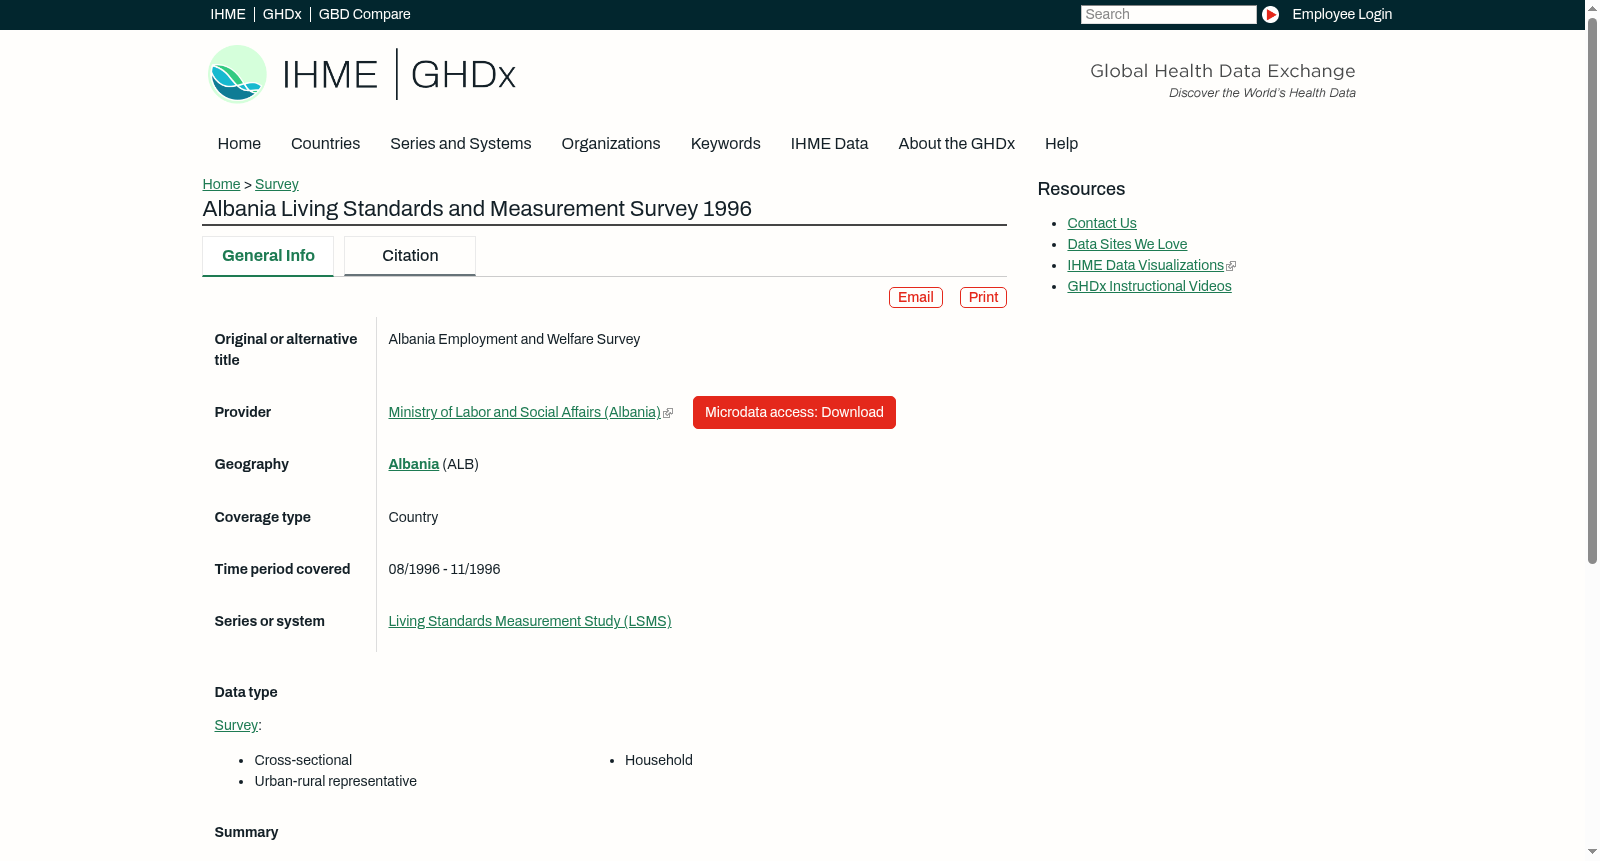
Task: Select the General Info tab
Action: (268, 256)
